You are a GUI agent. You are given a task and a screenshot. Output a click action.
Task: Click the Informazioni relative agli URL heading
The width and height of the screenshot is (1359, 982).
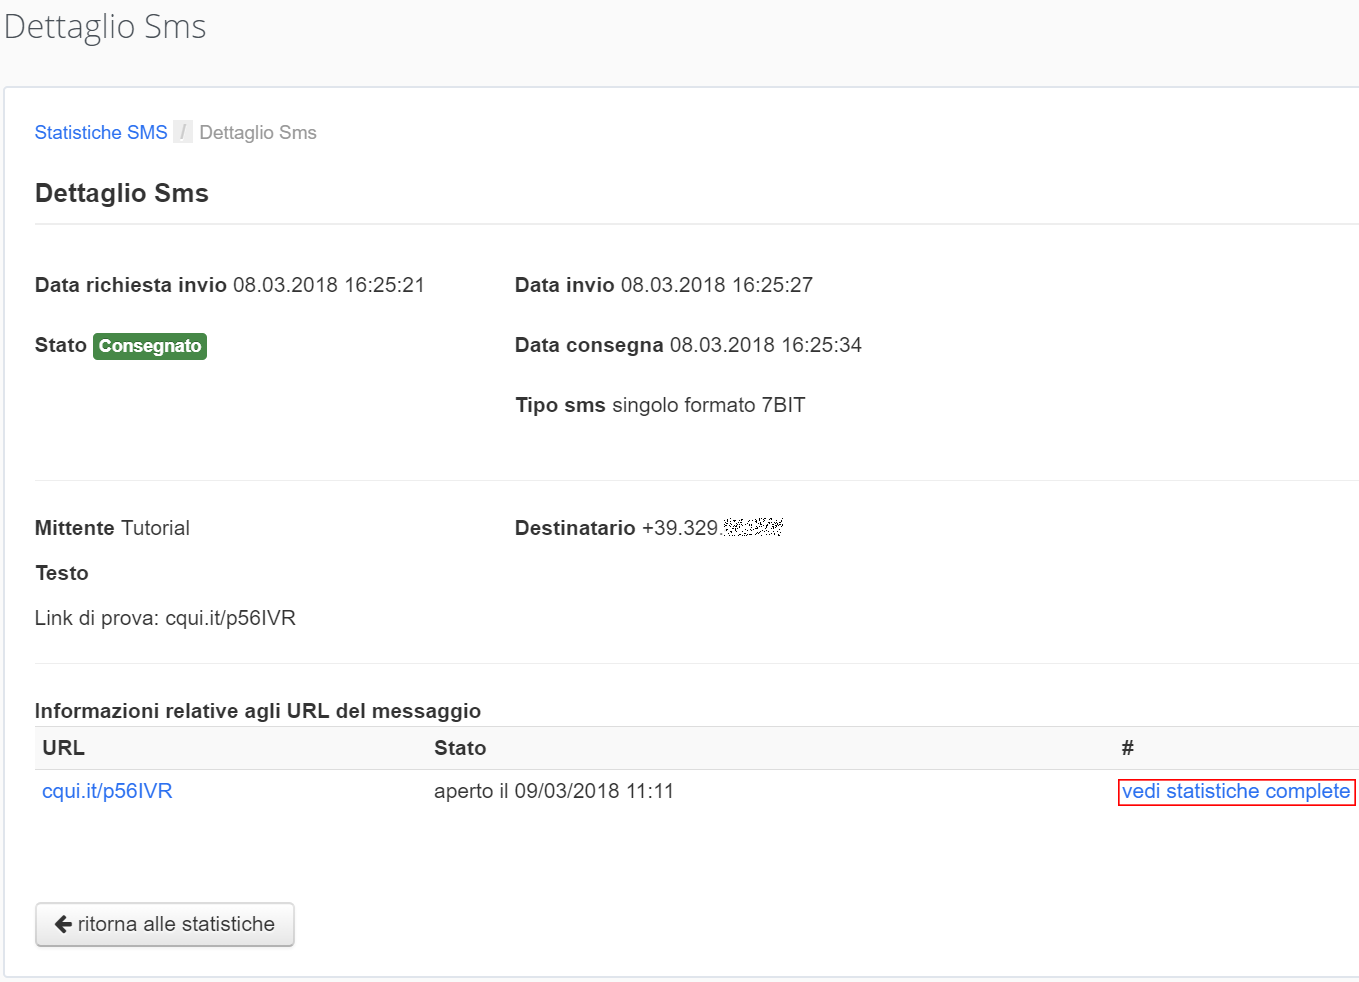pyautogui.click(x=258, y=711)
